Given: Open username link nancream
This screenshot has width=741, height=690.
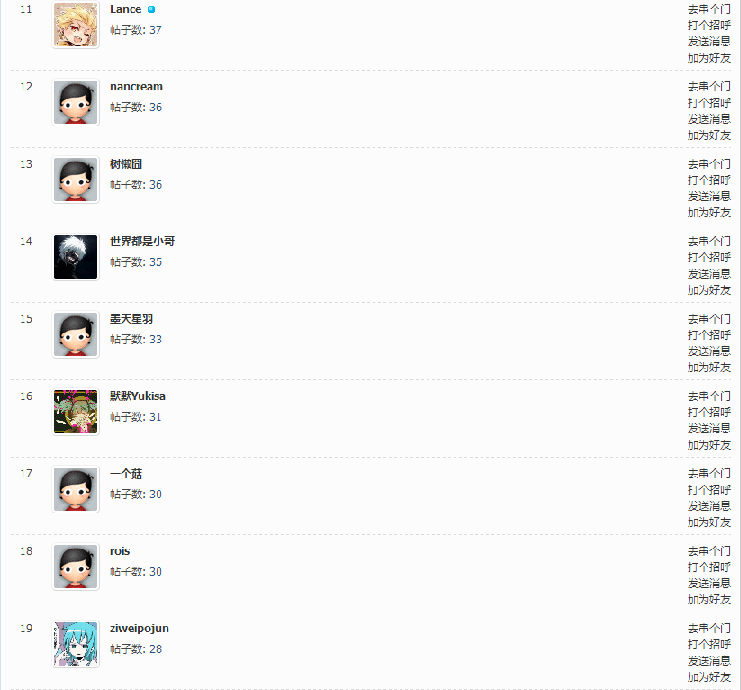Looking at the screenshot, I should click(136, 86).
